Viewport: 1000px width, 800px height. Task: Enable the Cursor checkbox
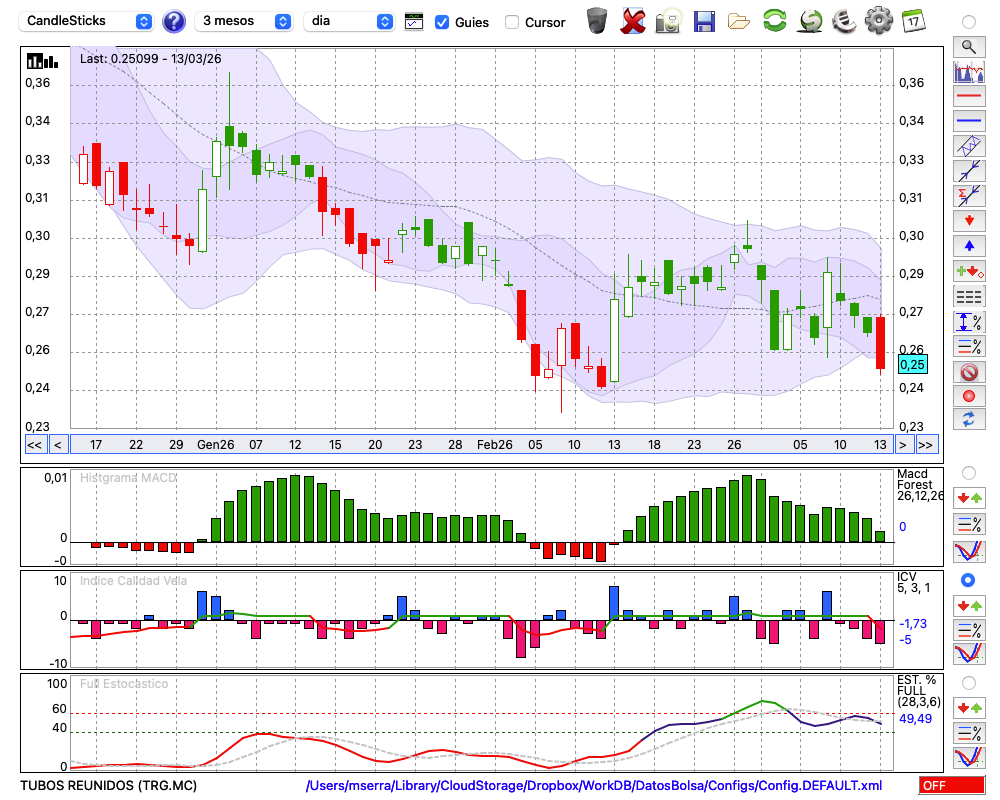(511, 22)
